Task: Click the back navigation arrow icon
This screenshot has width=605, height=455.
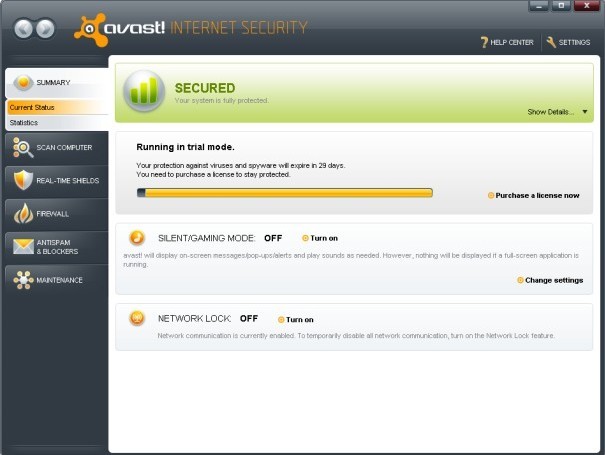Action: 25,29
